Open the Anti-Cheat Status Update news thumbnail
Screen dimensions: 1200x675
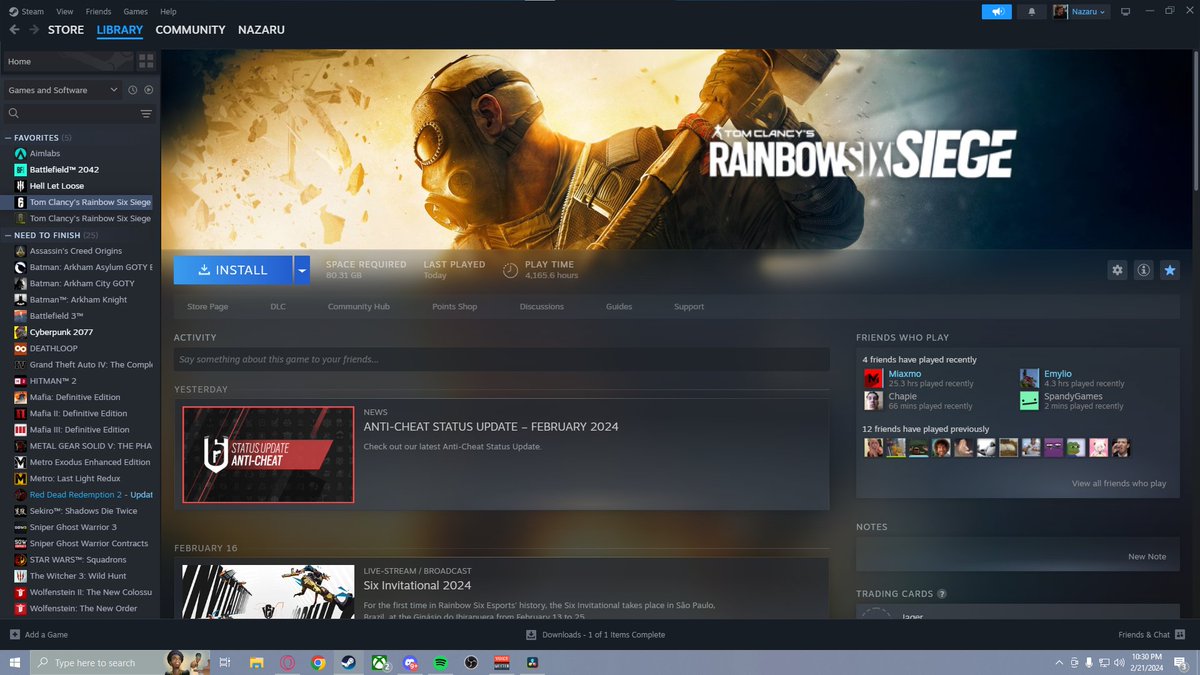(x=268, y=454)
